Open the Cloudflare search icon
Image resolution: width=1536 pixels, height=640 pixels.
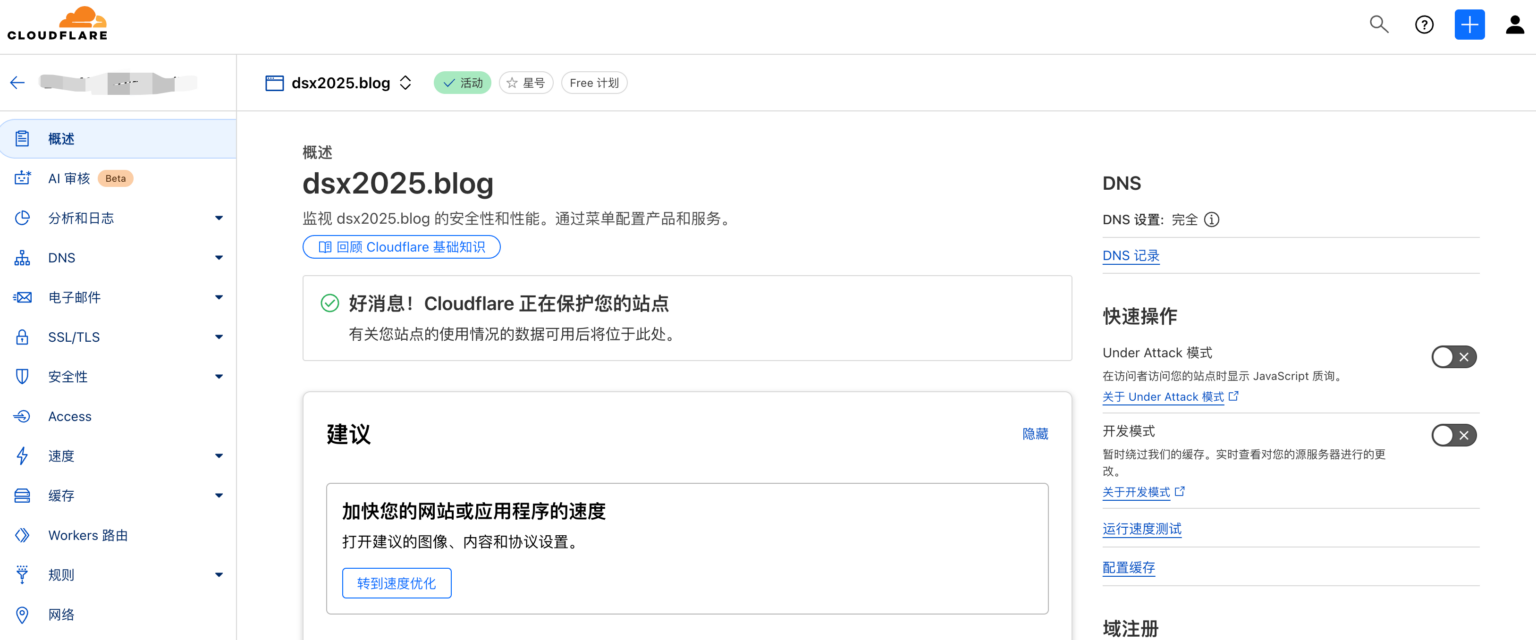click(1378, 23)
